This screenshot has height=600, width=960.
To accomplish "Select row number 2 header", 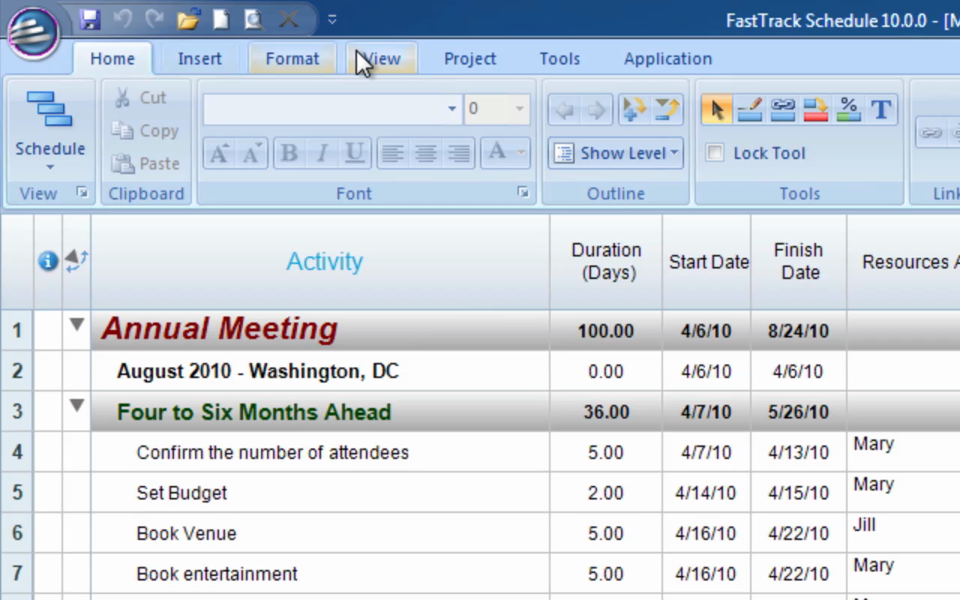I will click(x=17, y=371).
